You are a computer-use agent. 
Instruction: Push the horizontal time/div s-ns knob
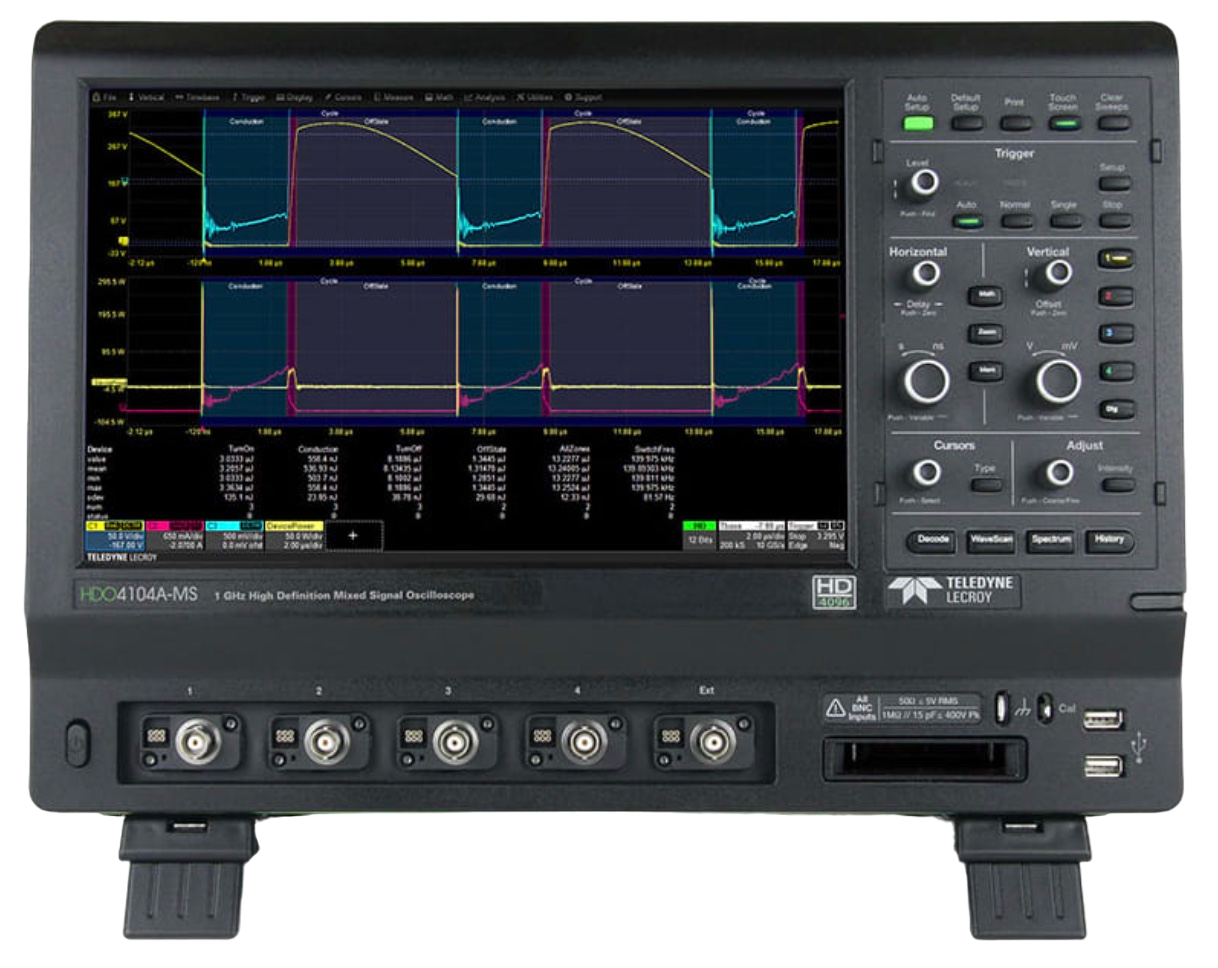[x=927, y=381]
